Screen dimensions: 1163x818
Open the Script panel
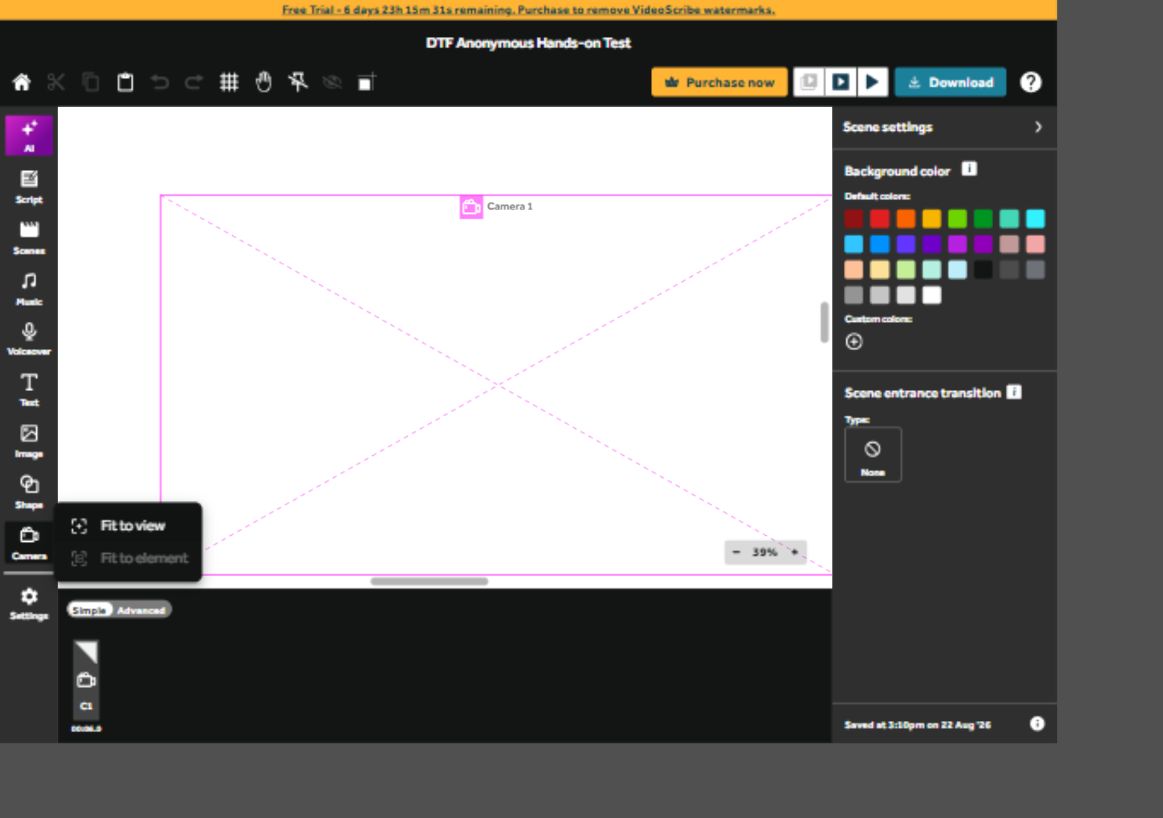click(29, 187)
